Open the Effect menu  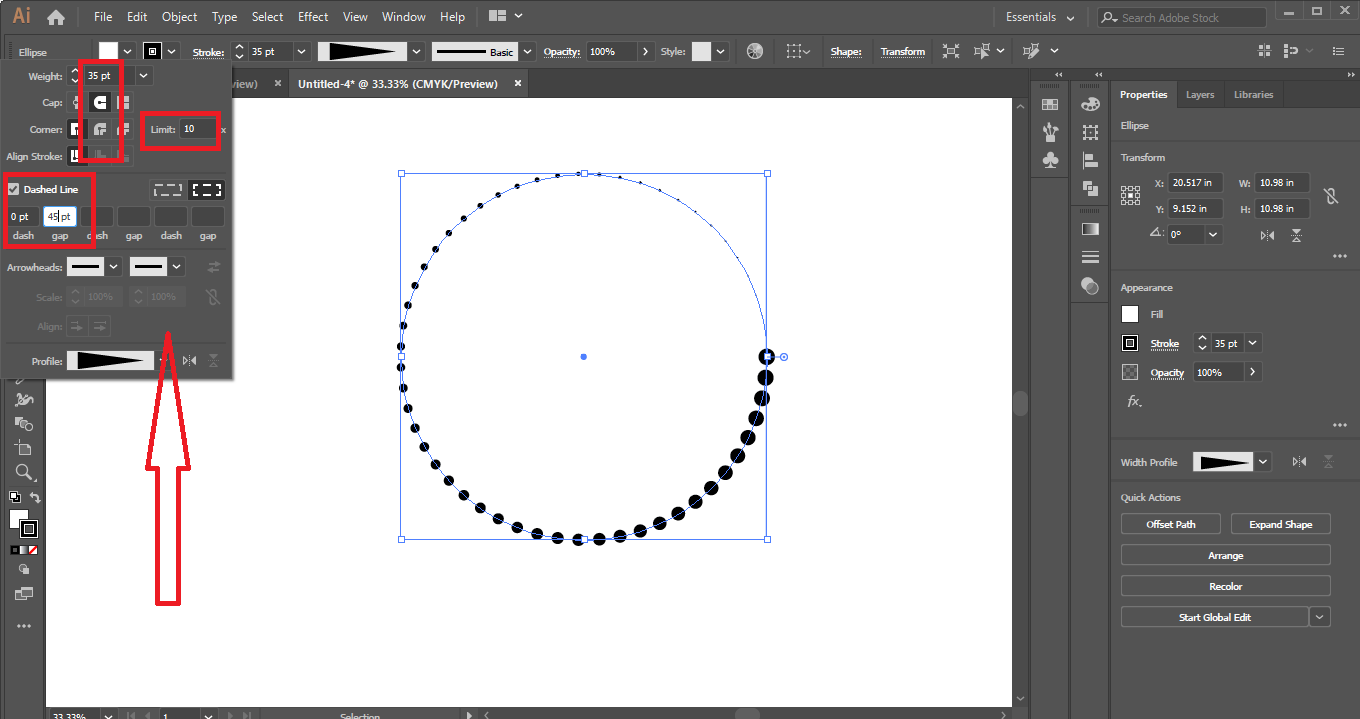313,17
